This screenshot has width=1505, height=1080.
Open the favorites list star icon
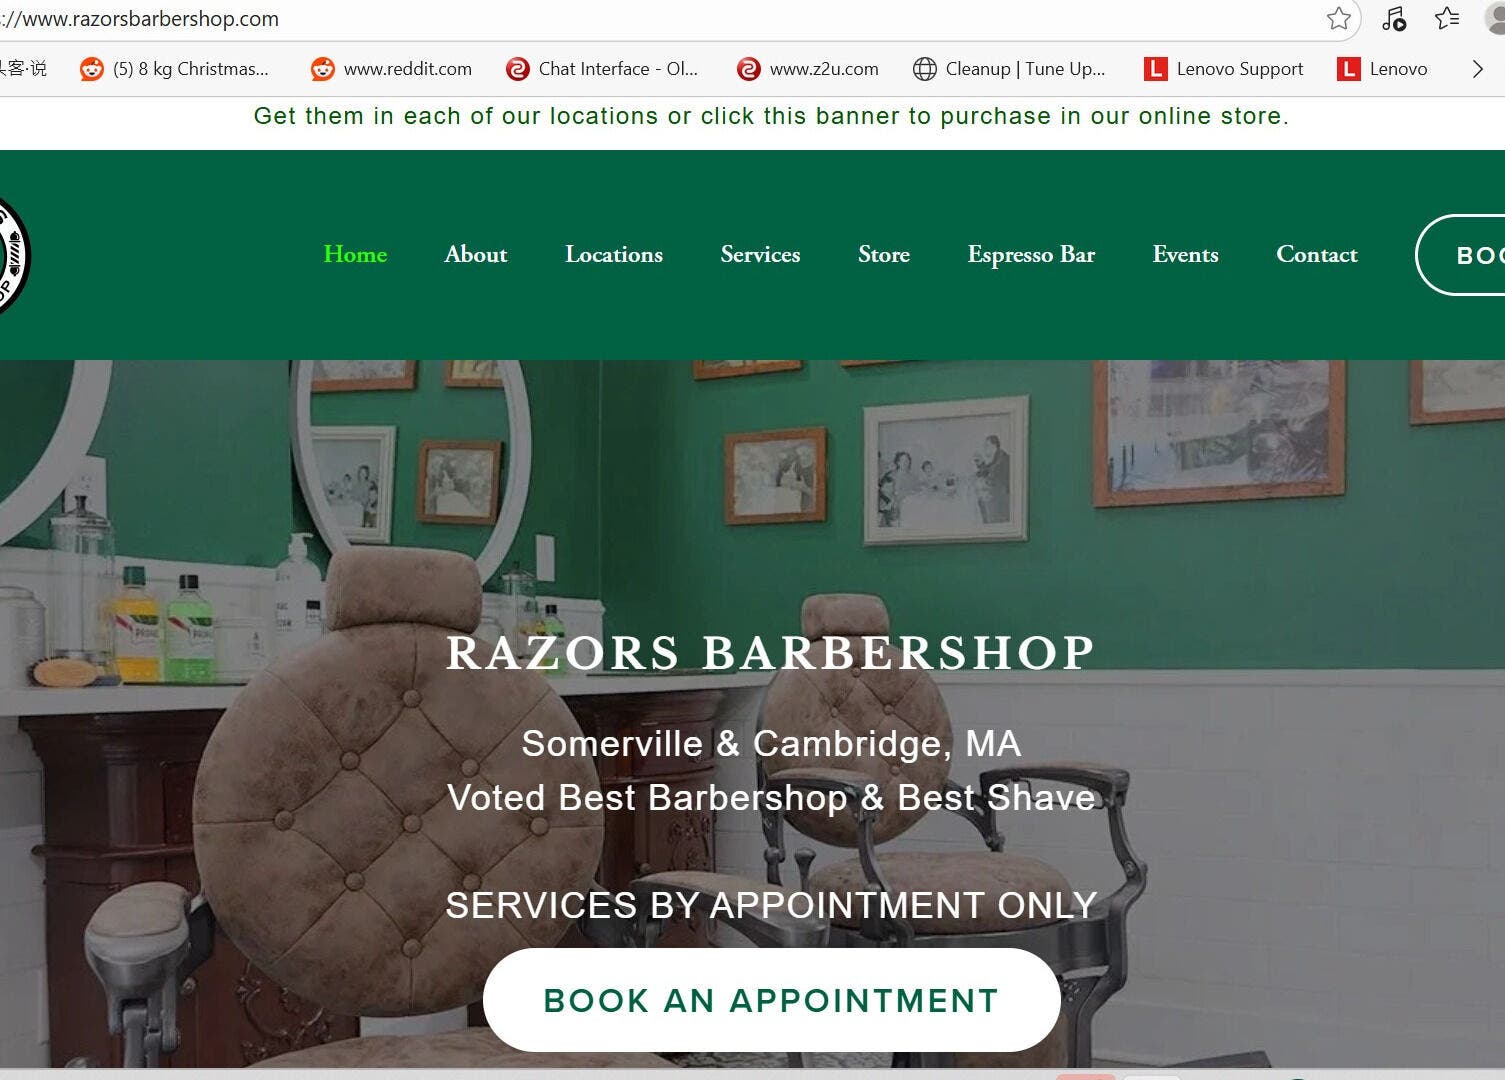(1447, 18)
